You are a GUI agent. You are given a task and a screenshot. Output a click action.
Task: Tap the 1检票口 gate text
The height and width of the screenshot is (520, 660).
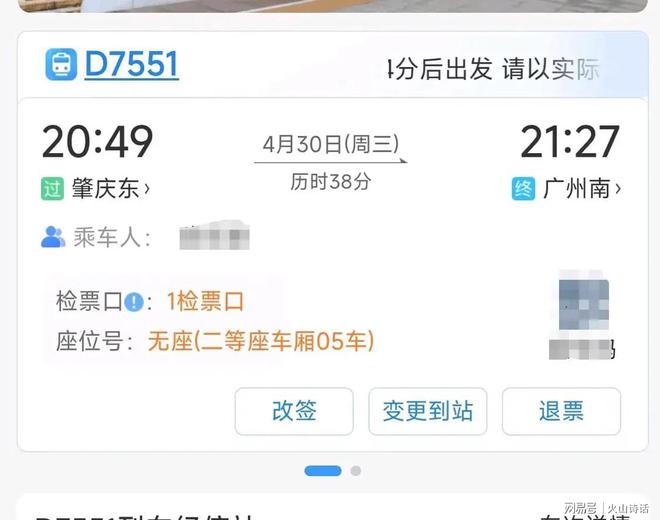coord(205,301)
